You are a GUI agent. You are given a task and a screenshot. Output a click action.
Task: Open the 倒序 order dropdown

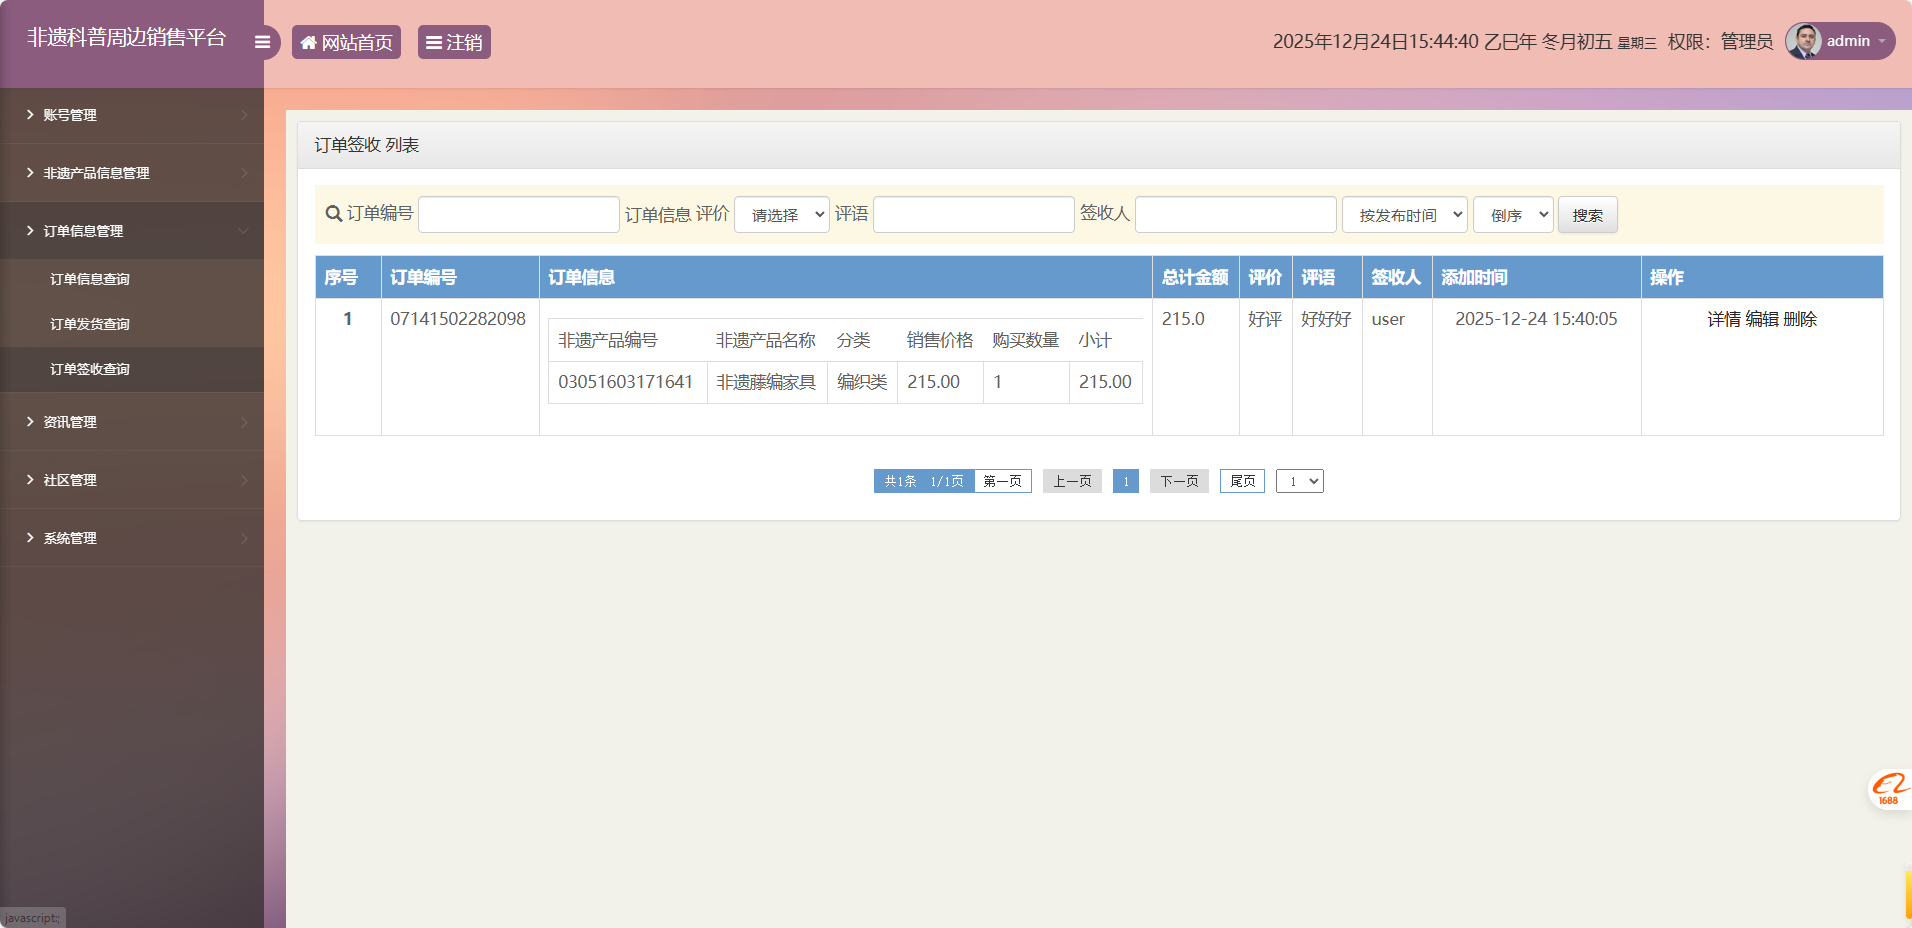click(x=1512, y=214)
